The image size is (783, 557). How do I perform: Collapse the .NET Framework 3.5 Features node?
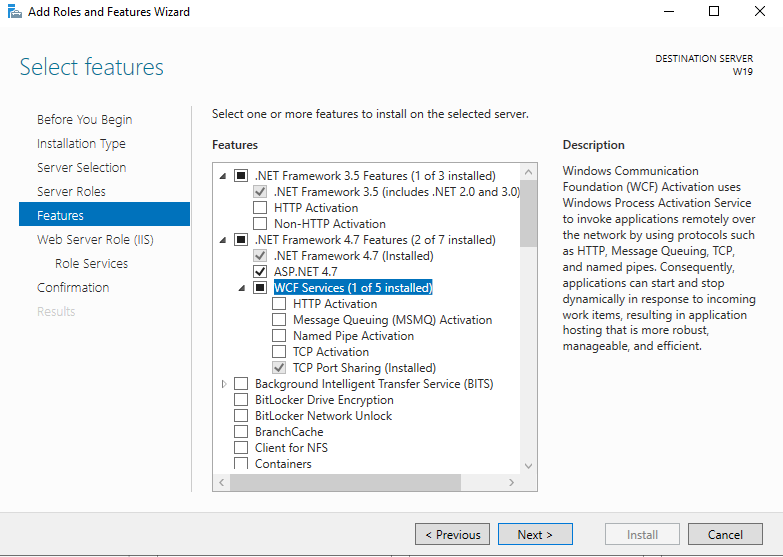223,176
